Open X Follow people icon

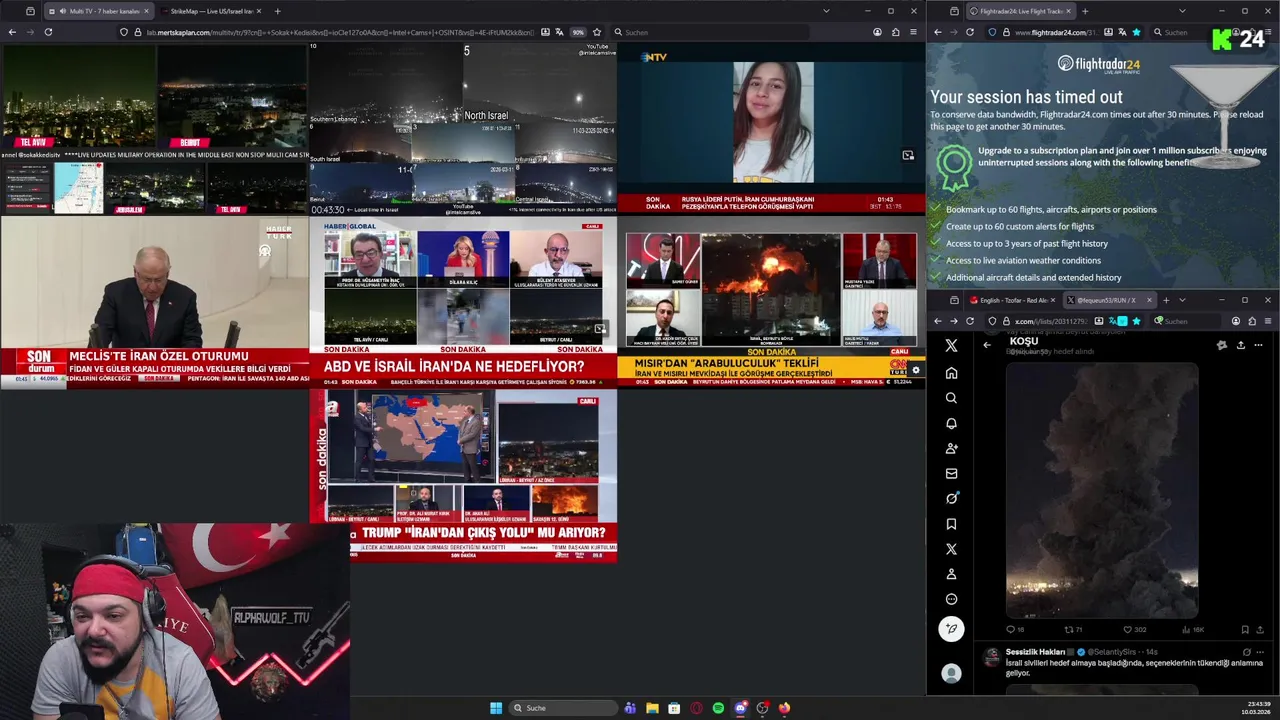(x=951, y=448)
